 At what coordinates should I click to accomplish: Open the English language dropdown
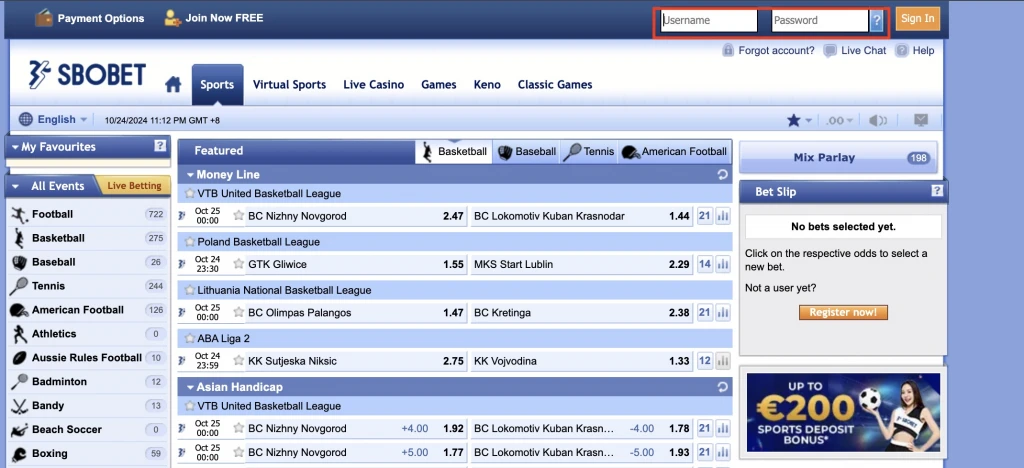coord(55,119)
